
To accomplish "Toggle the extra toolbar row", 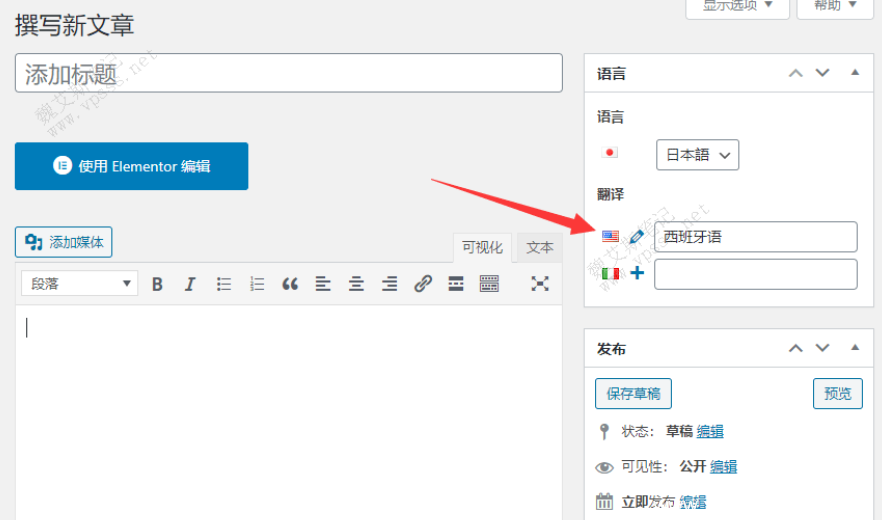I will point(489,284).
